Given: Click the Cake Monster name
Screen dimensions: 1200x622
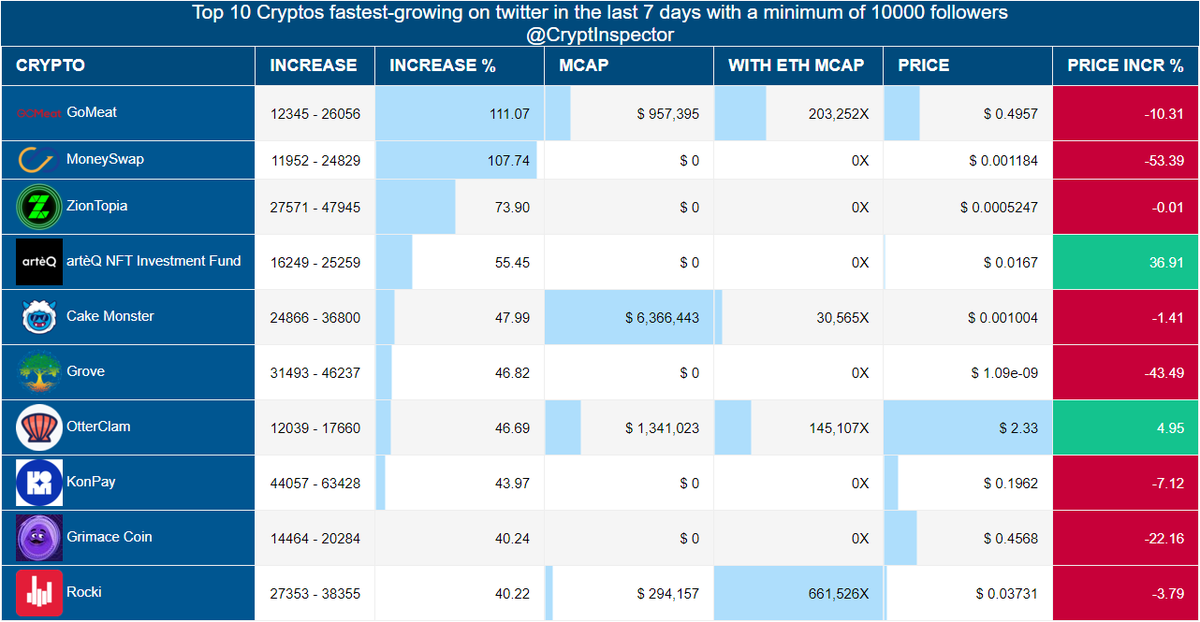Looking at the screenshot, I should pos(110,316).
